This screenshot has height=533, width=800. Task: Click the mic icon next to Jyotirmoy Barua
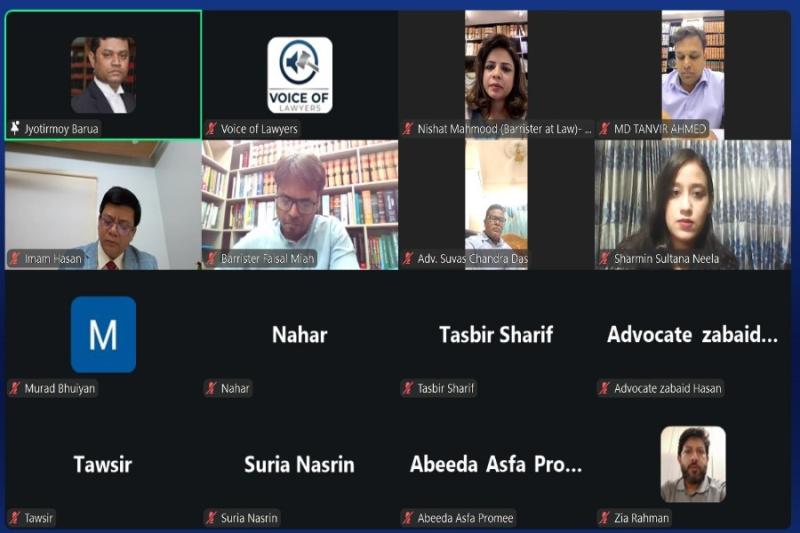tap(15, 128)
